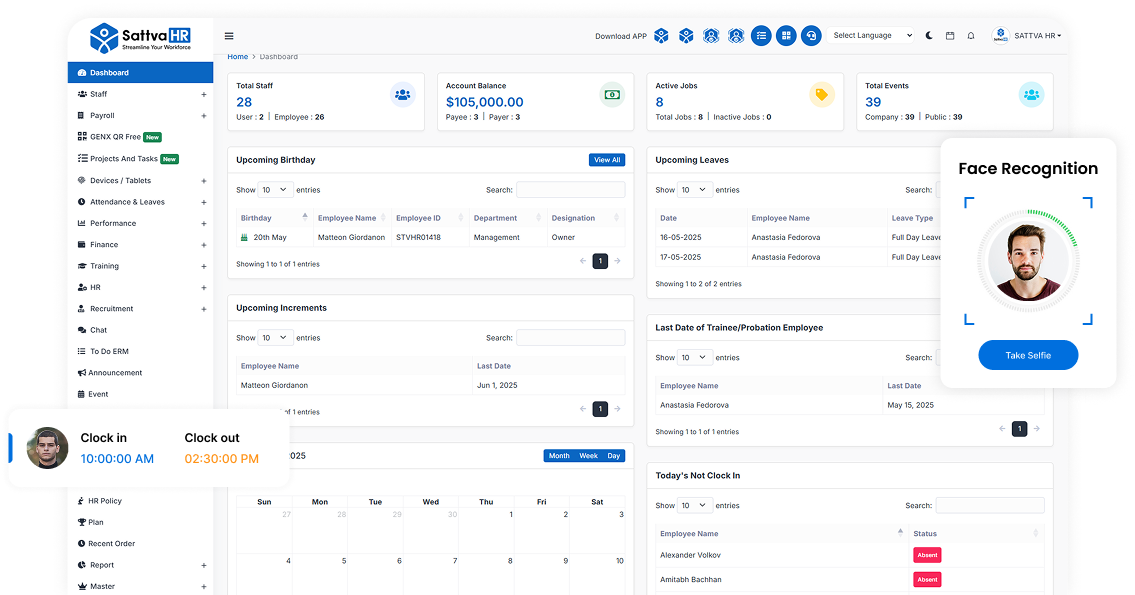Select the Chat icon in the sidebar
This screenshot has height=595, width=1135.
[104, 329]
